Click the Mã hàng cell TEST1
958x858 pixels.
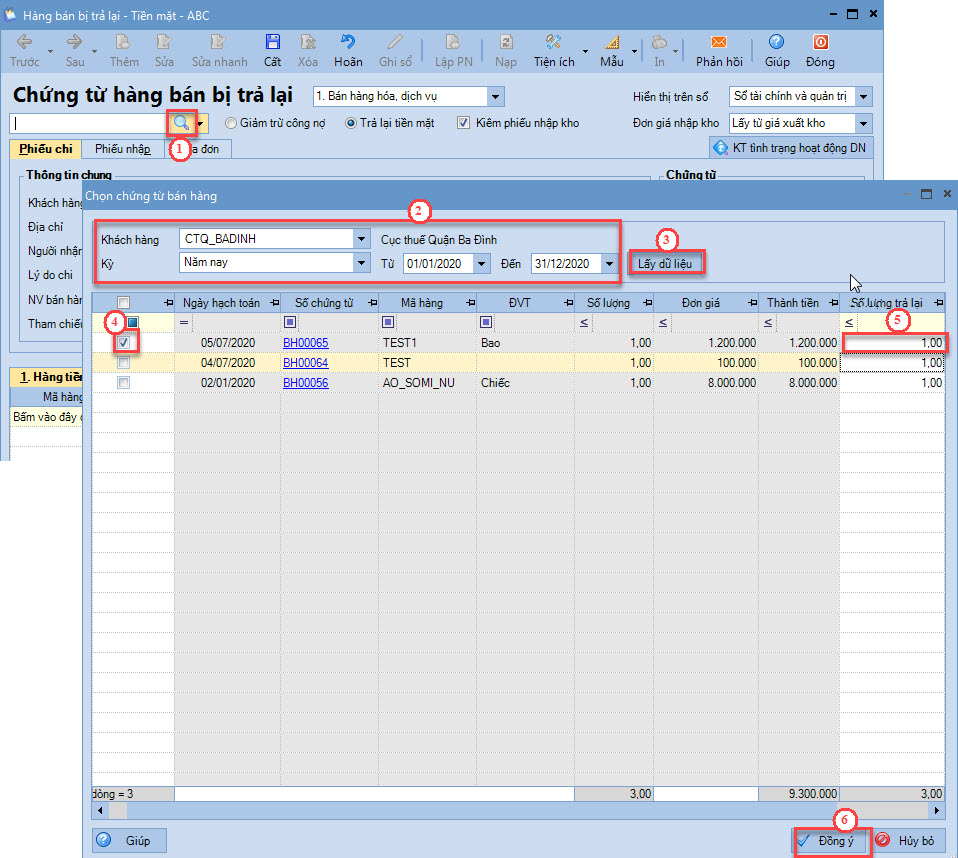click(x=427, y=343)
